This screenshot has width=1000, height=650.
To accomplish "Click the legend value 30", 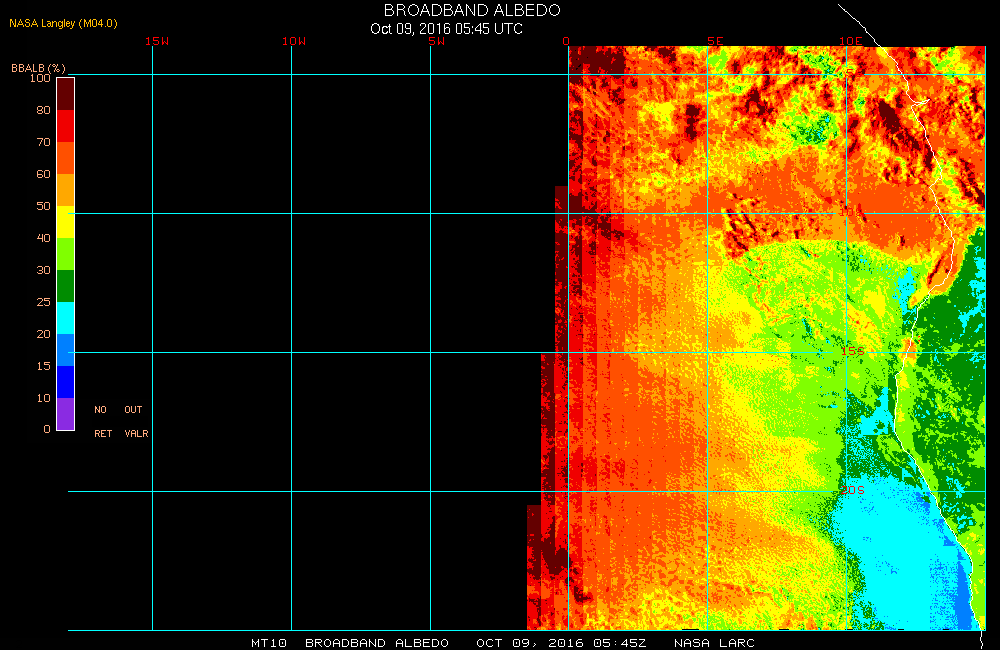I will click(x=43, y=270).
